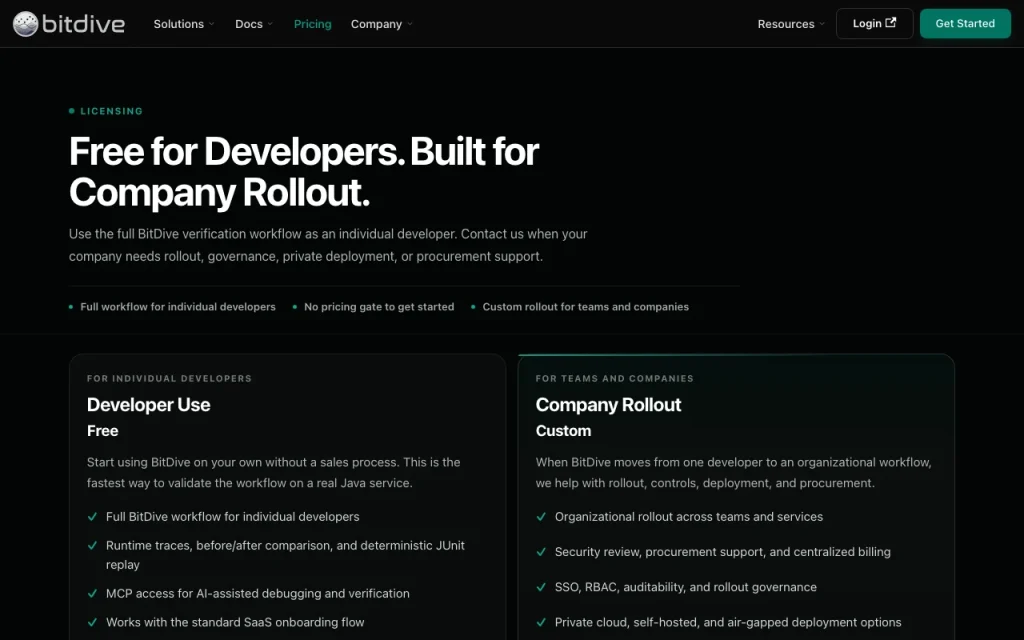
Task: Expand the Docs menu chevron
Action: tap(270, 24)
